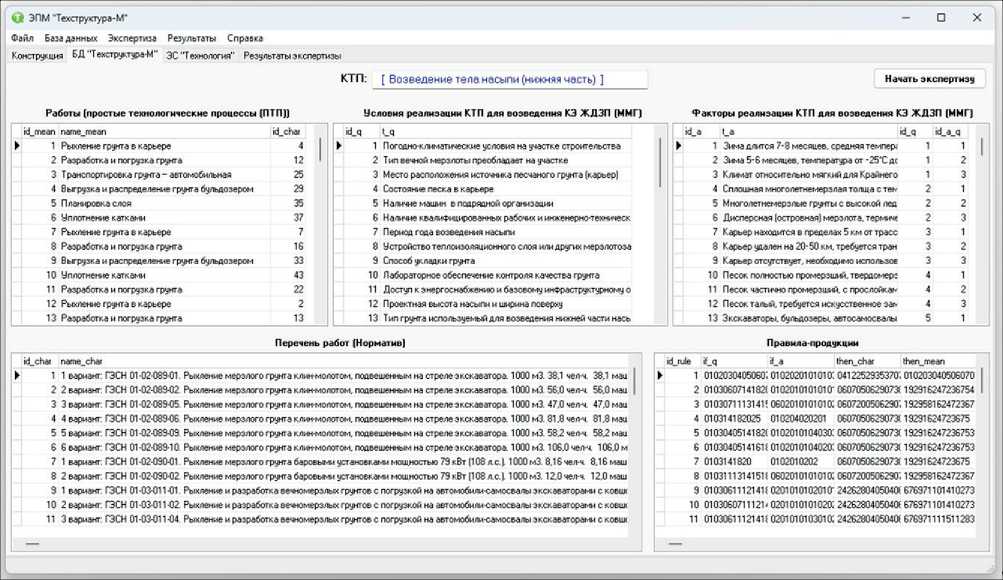The height and width of the screenshot is (580, 1003).
Task: Click the t_q column header
Action: pyautogui.click(x=506, y=132)
